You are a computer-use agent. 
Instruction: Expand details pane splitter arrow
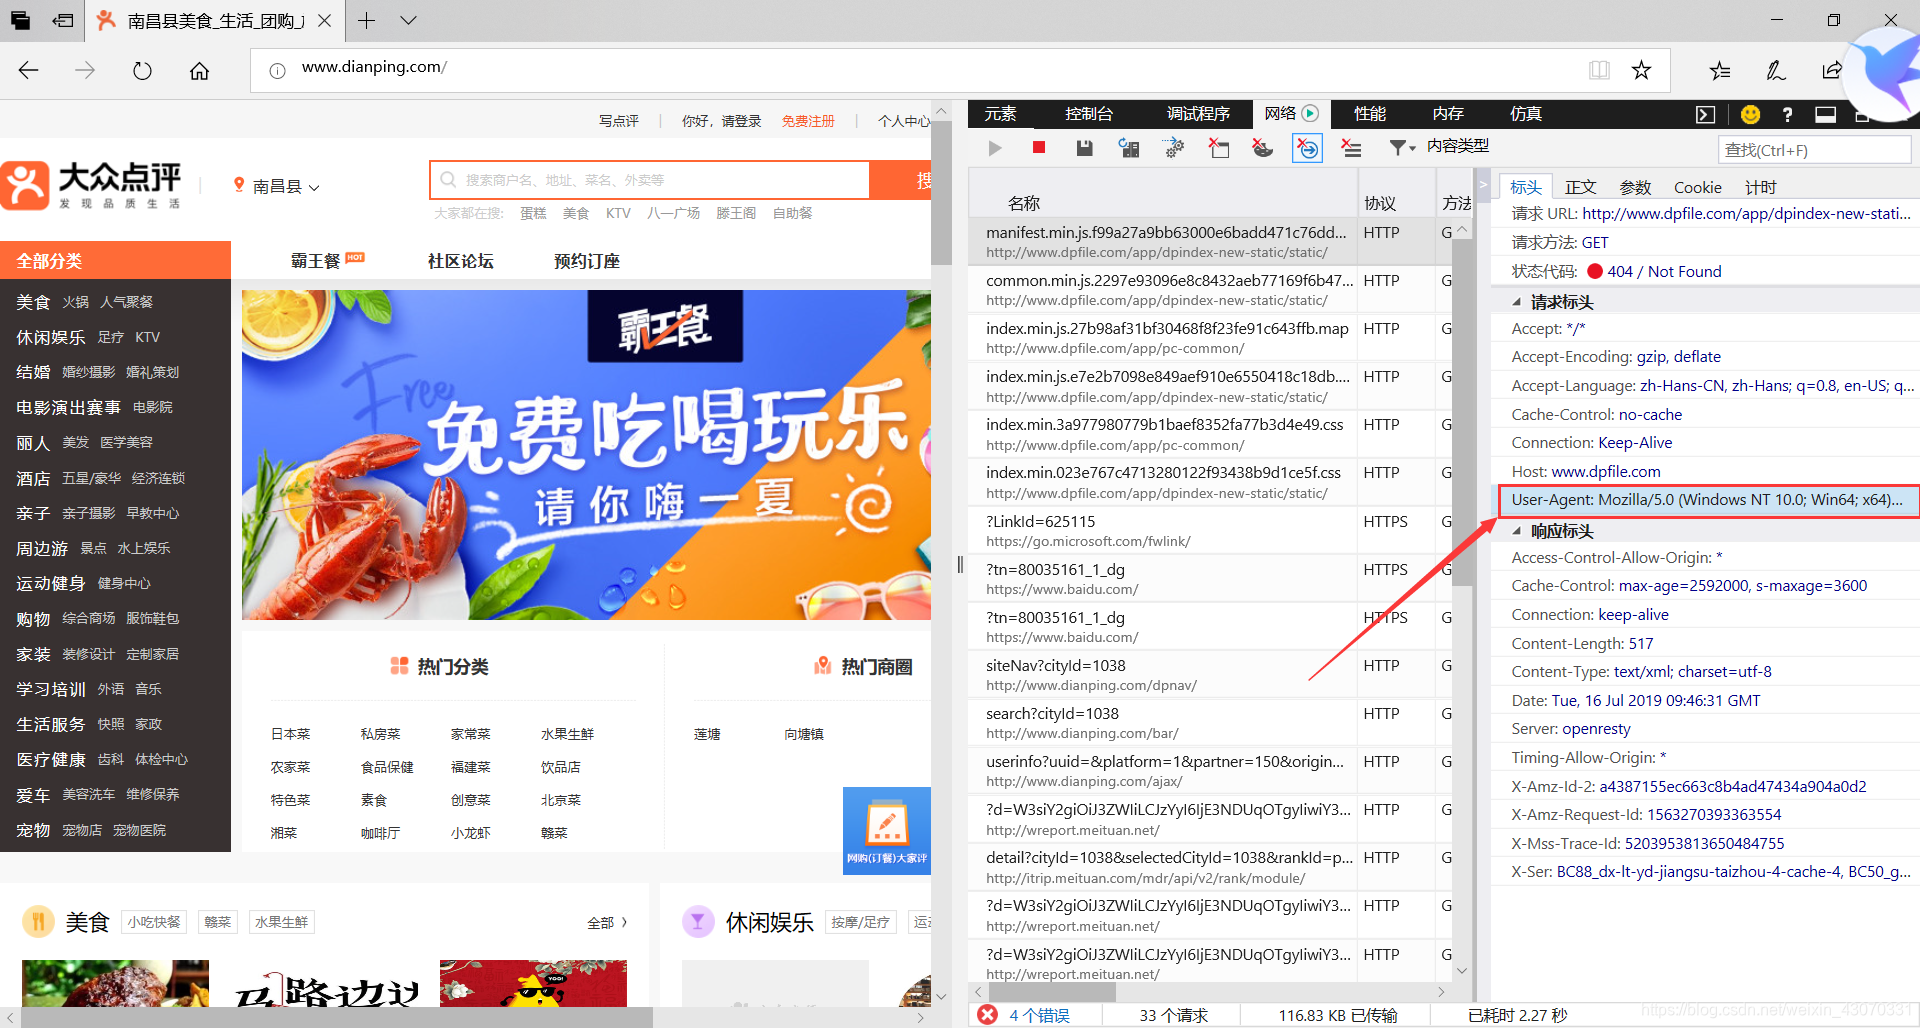point(1483,184)
